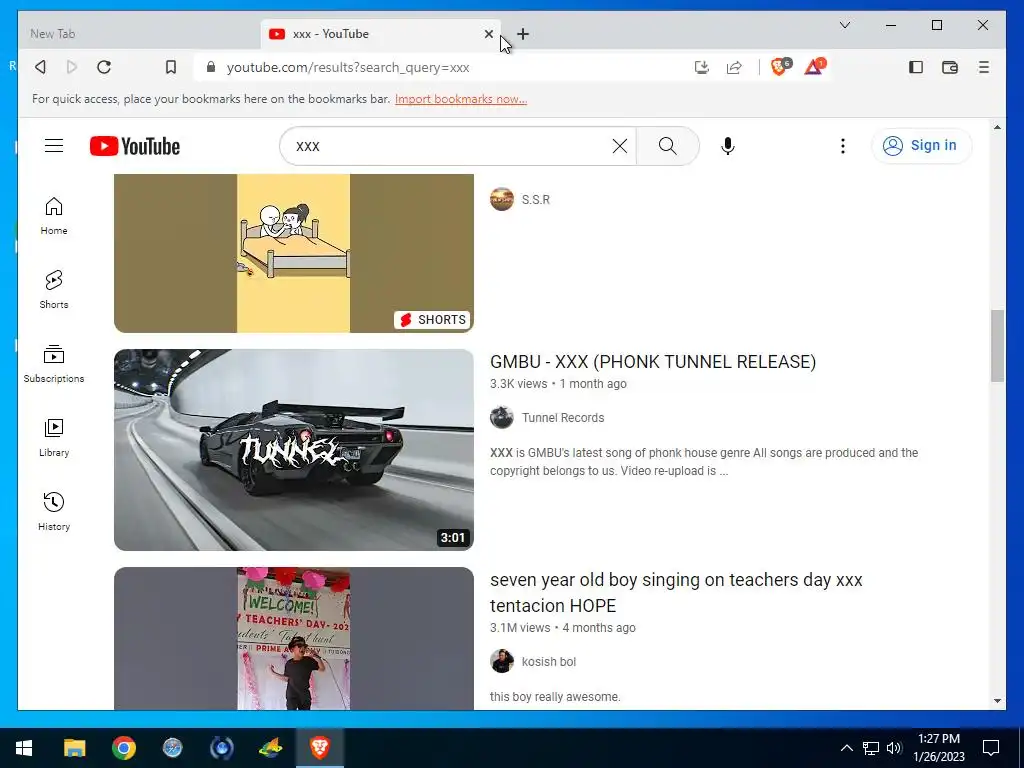Show hidden system tray icons
Screen dimensions: 1024x768
pos(846,748)
